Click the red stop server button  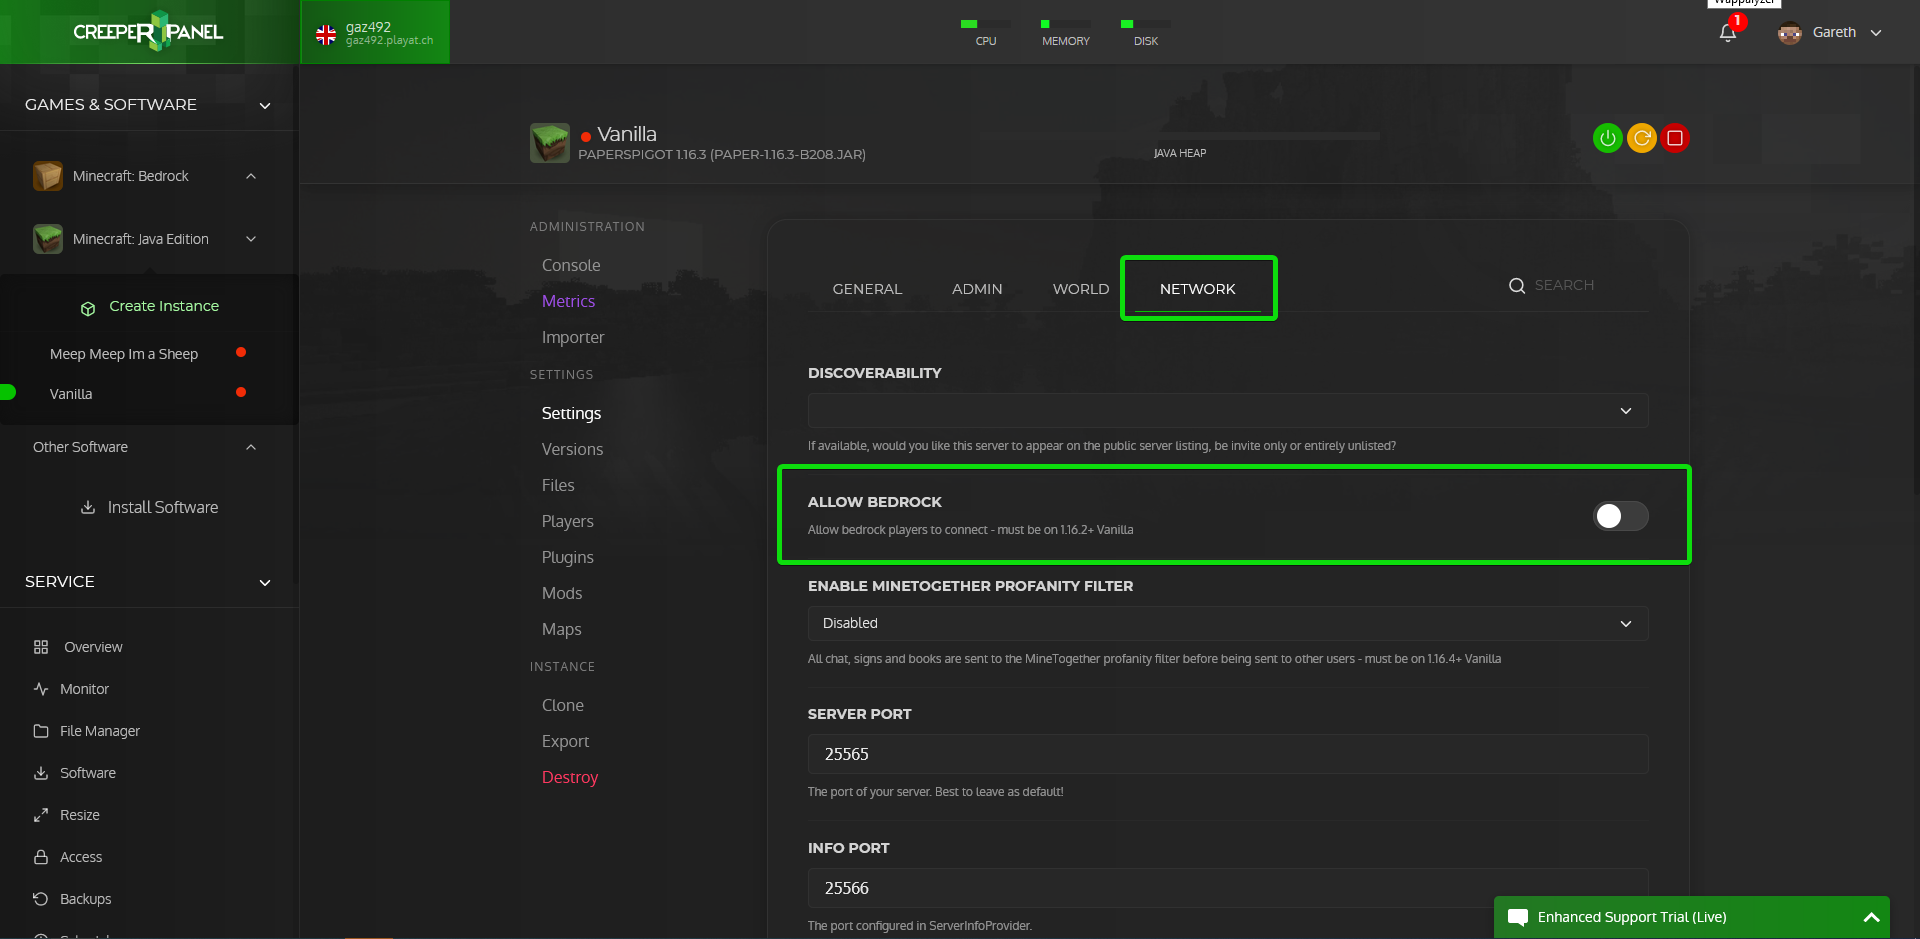(x=1675, y=138)
